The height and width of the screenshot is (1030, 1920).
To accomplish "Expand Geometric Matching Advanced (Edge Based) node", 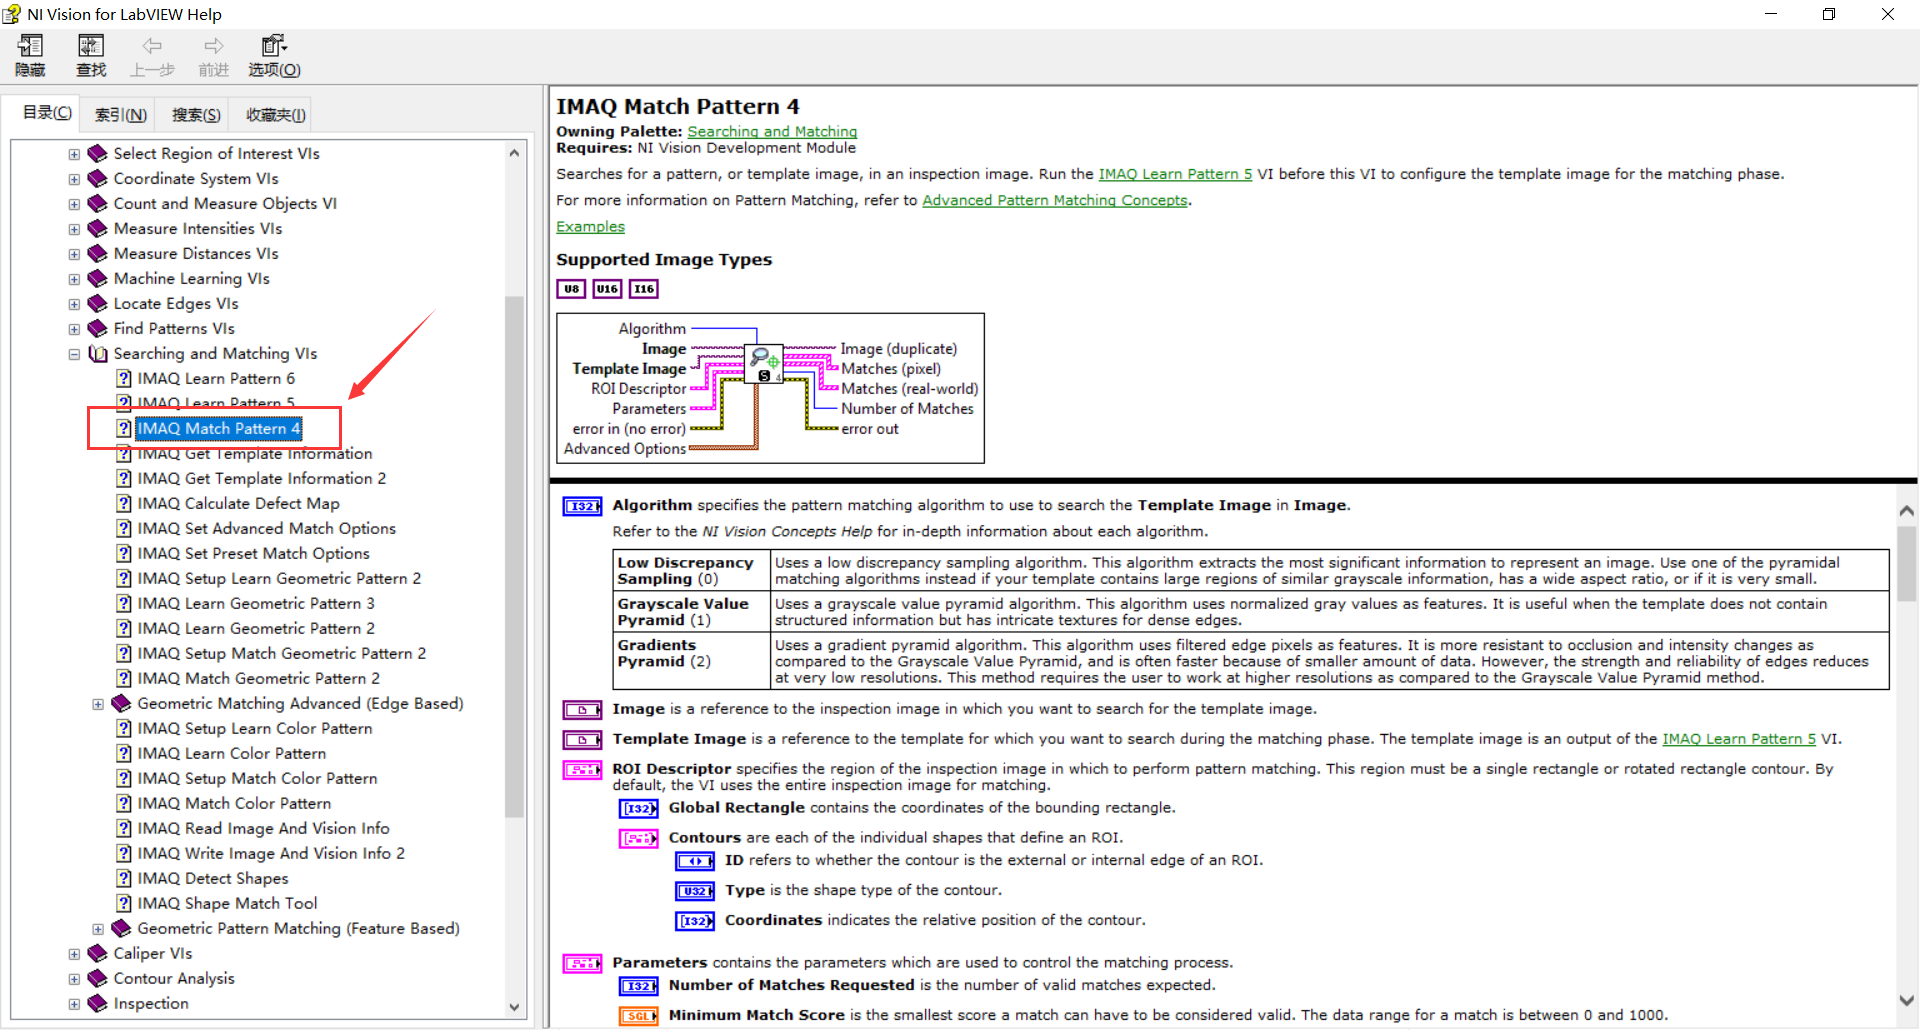I will coord(98,704).
